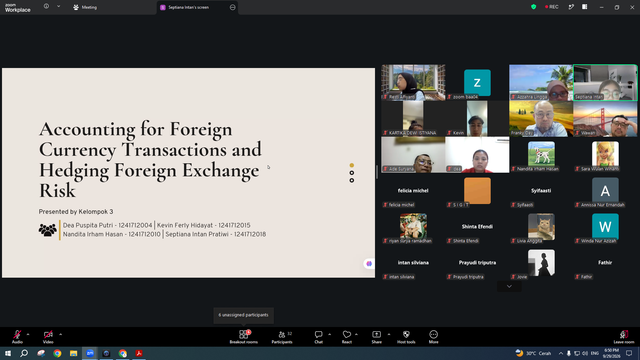Click the purple assistant icon on slide
This screenshot has height=360, width=640.
click(x=369, y=264)
